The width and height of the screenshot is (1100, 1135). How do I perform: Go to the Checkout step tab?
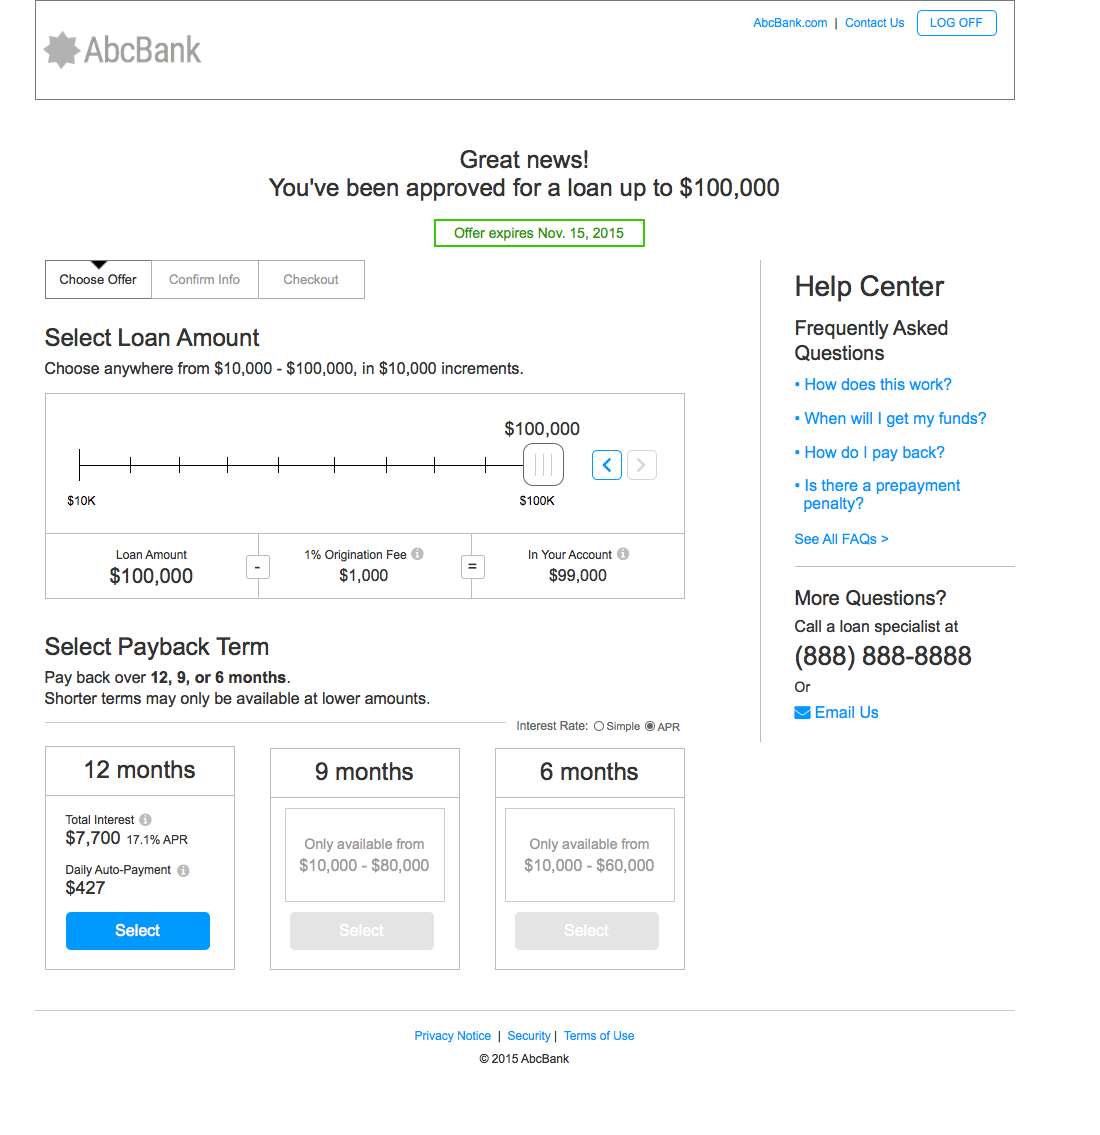pos(311,280)
